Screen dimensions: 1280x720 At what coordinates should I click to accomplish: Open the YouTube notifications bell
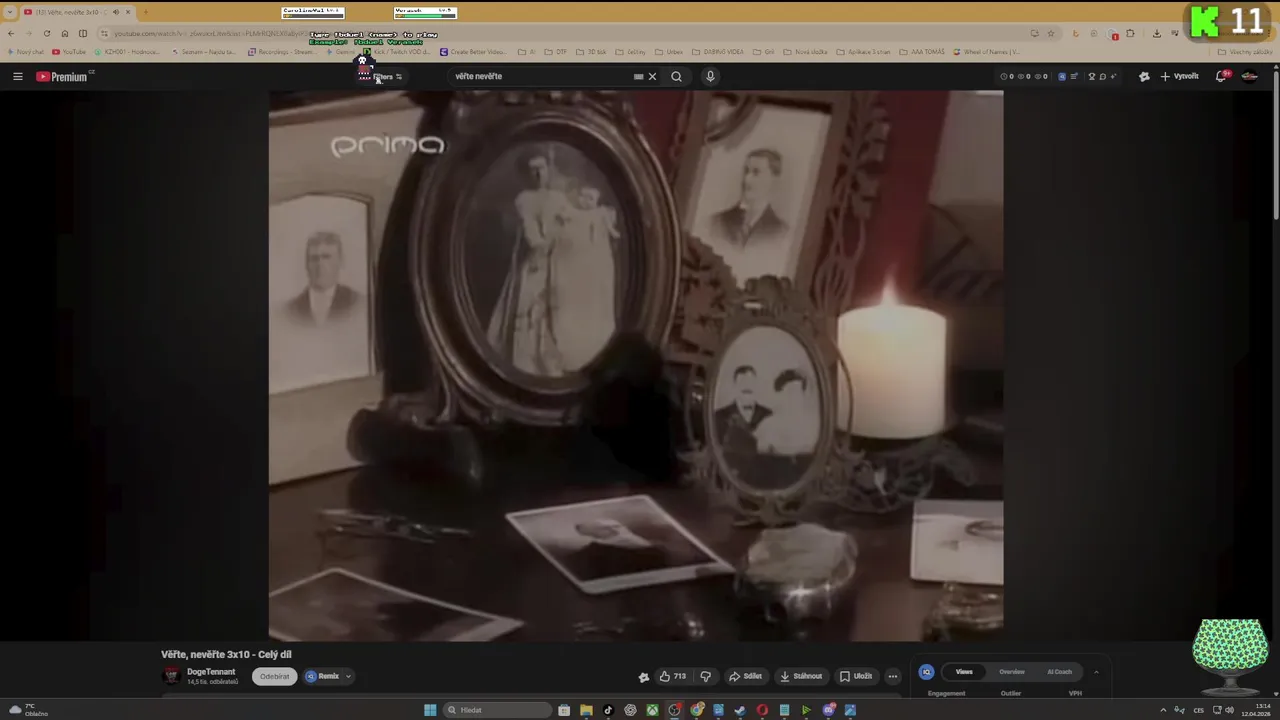coord(1221,76)
